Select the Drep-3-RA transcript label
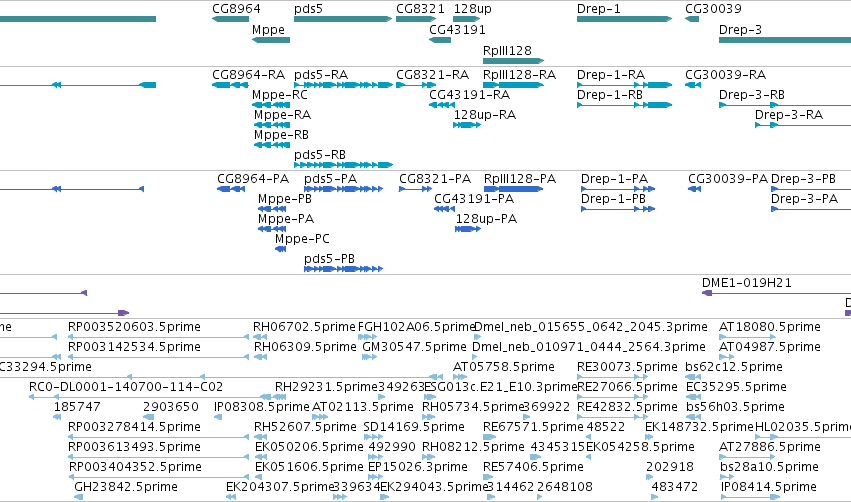Image resolution: width=851 pixels, height=502 pixels. 789,115
